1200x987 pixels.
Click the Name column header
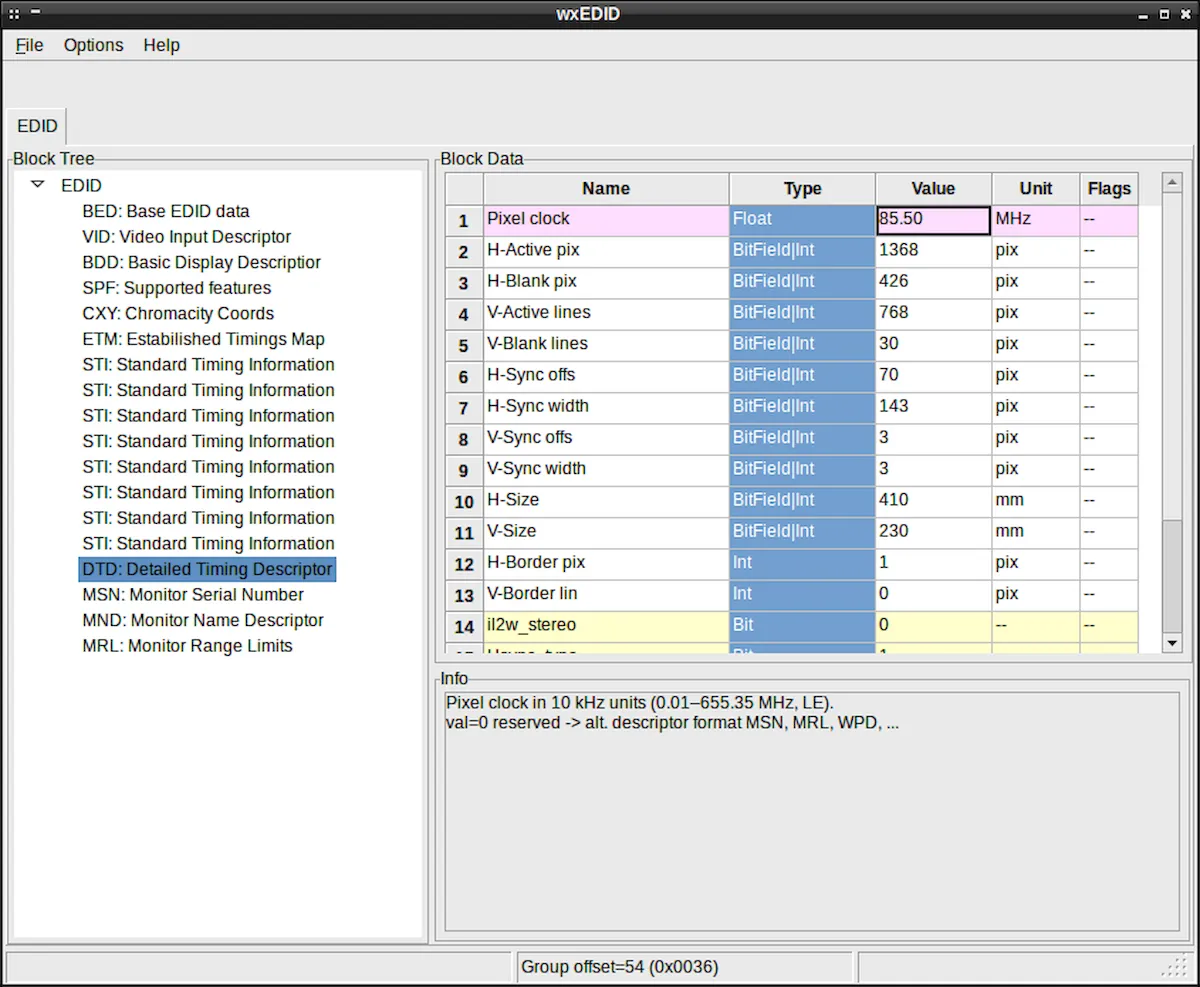606,188
